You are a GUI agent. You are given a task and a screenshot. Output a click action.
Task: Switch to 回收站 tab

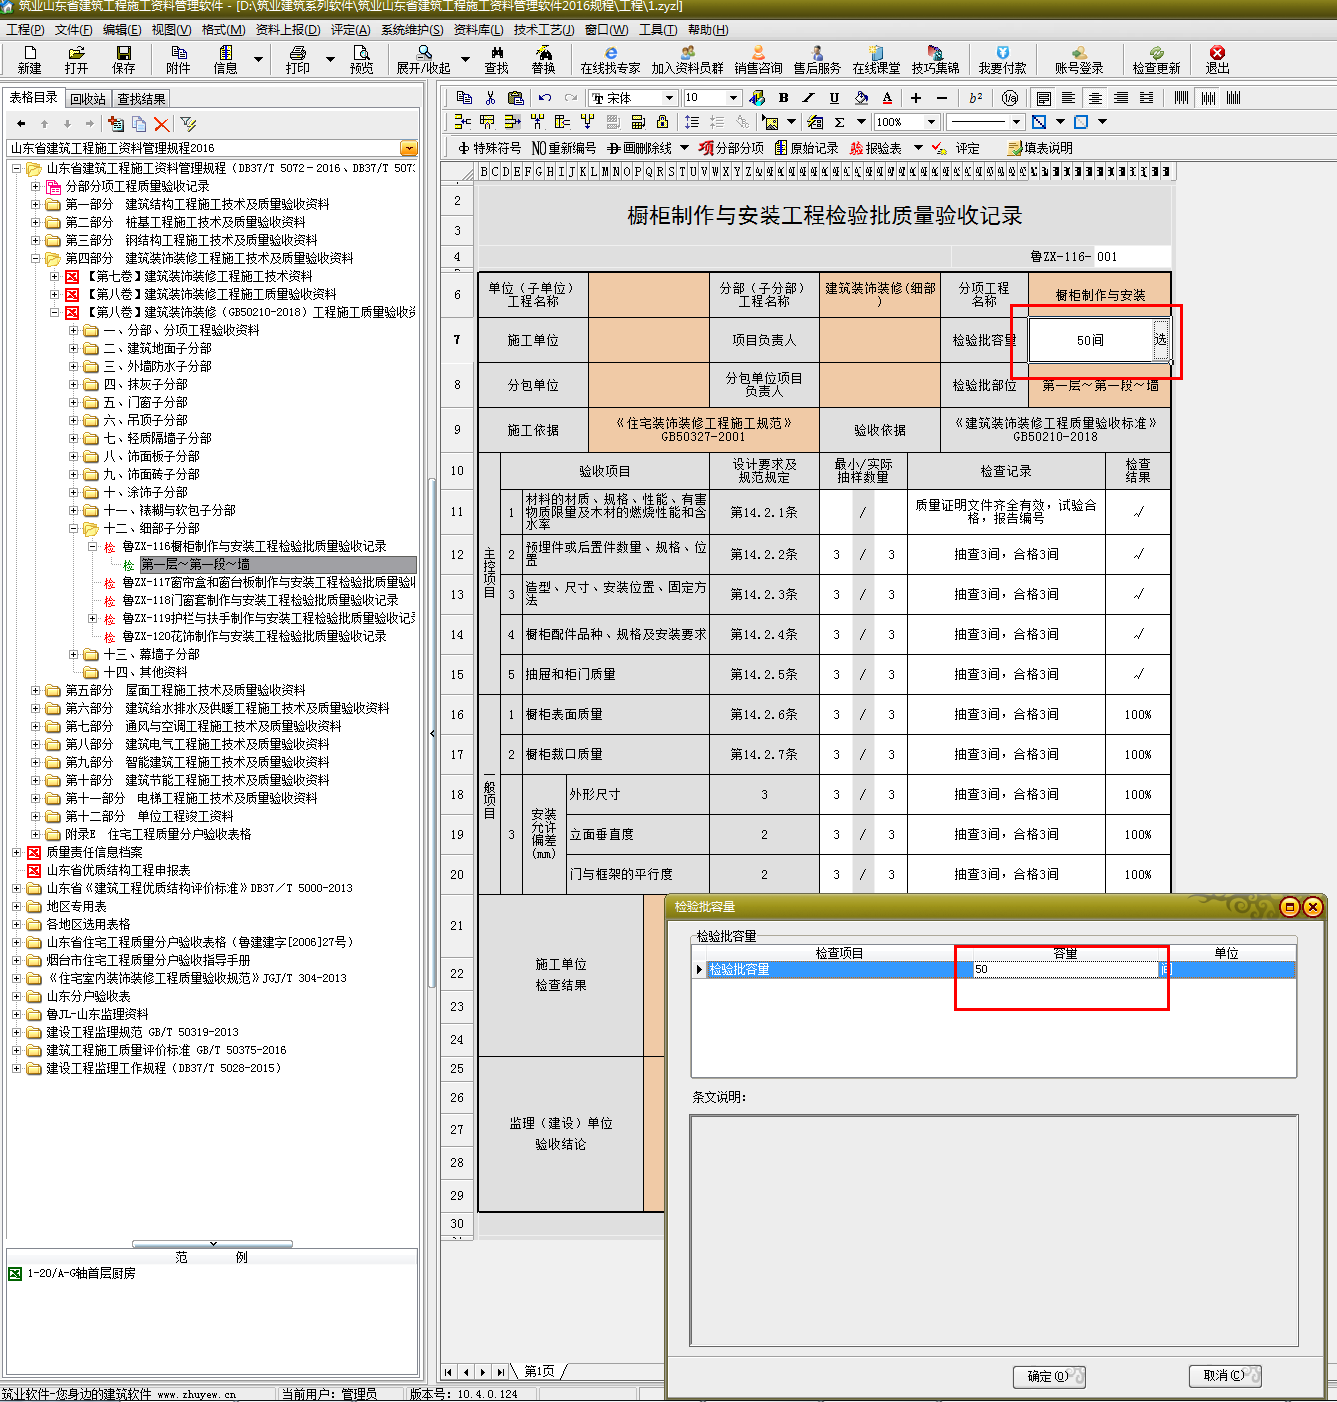pos(88,99)
